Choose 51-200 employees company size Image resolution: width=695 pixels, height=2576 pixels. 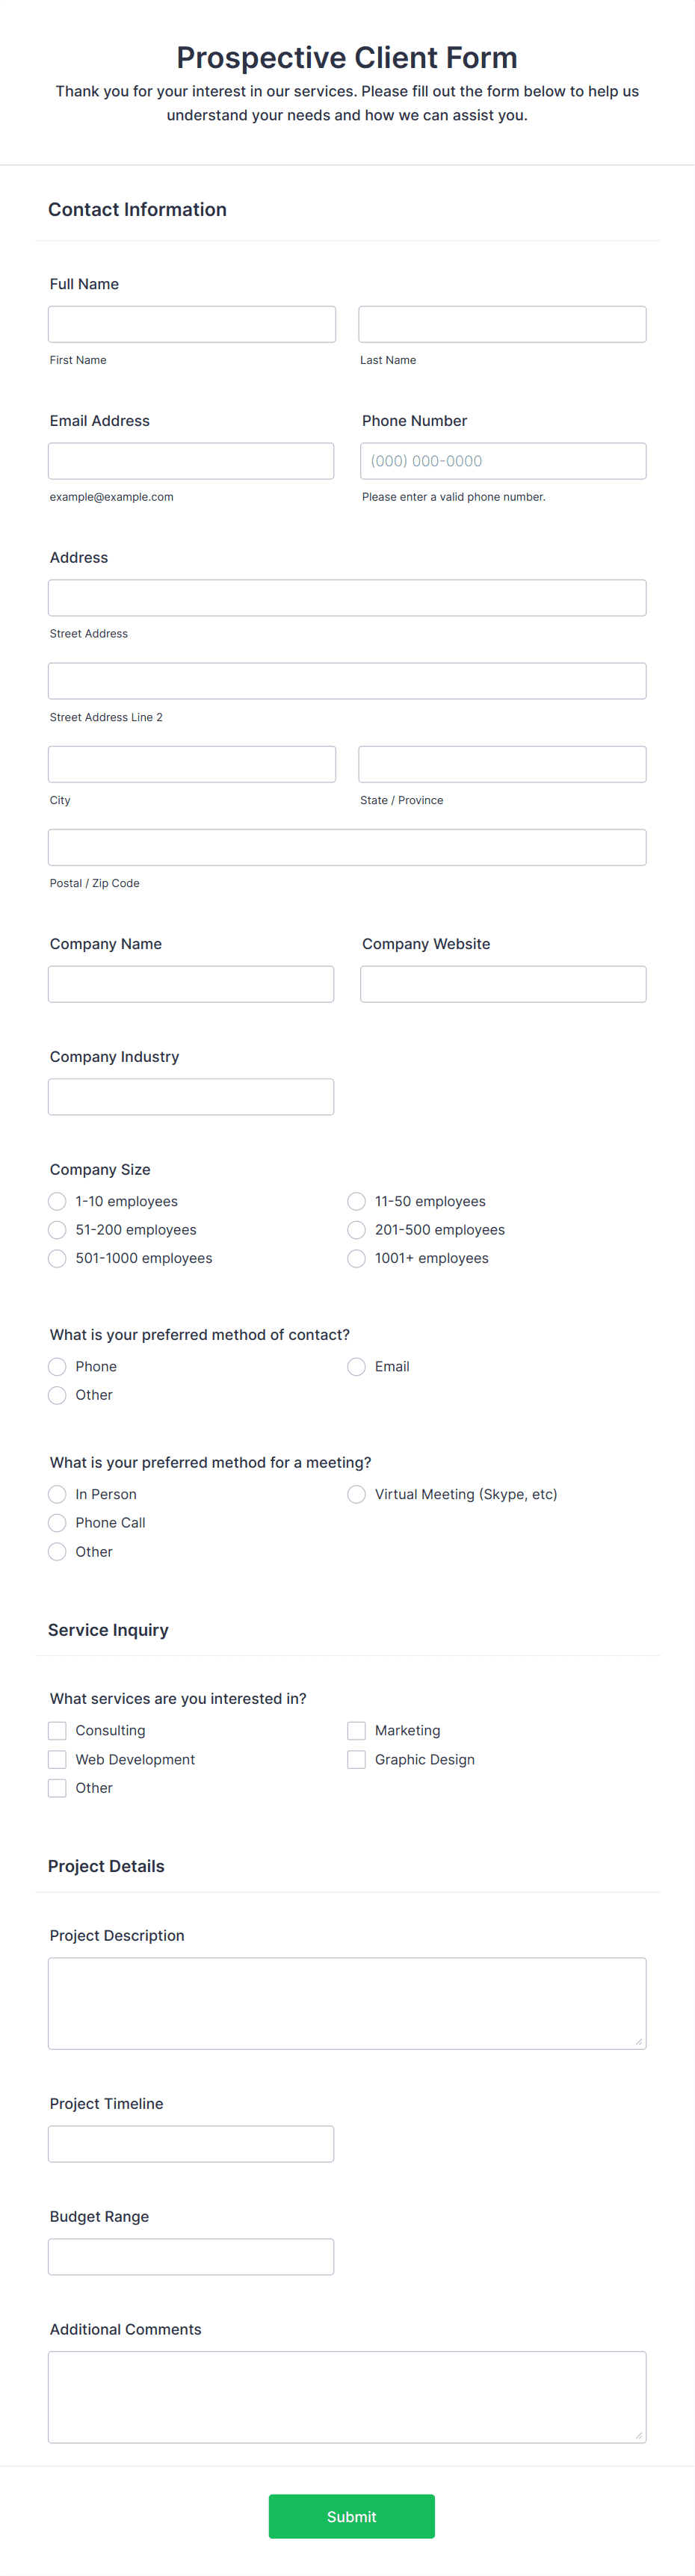pos(57,1229)
